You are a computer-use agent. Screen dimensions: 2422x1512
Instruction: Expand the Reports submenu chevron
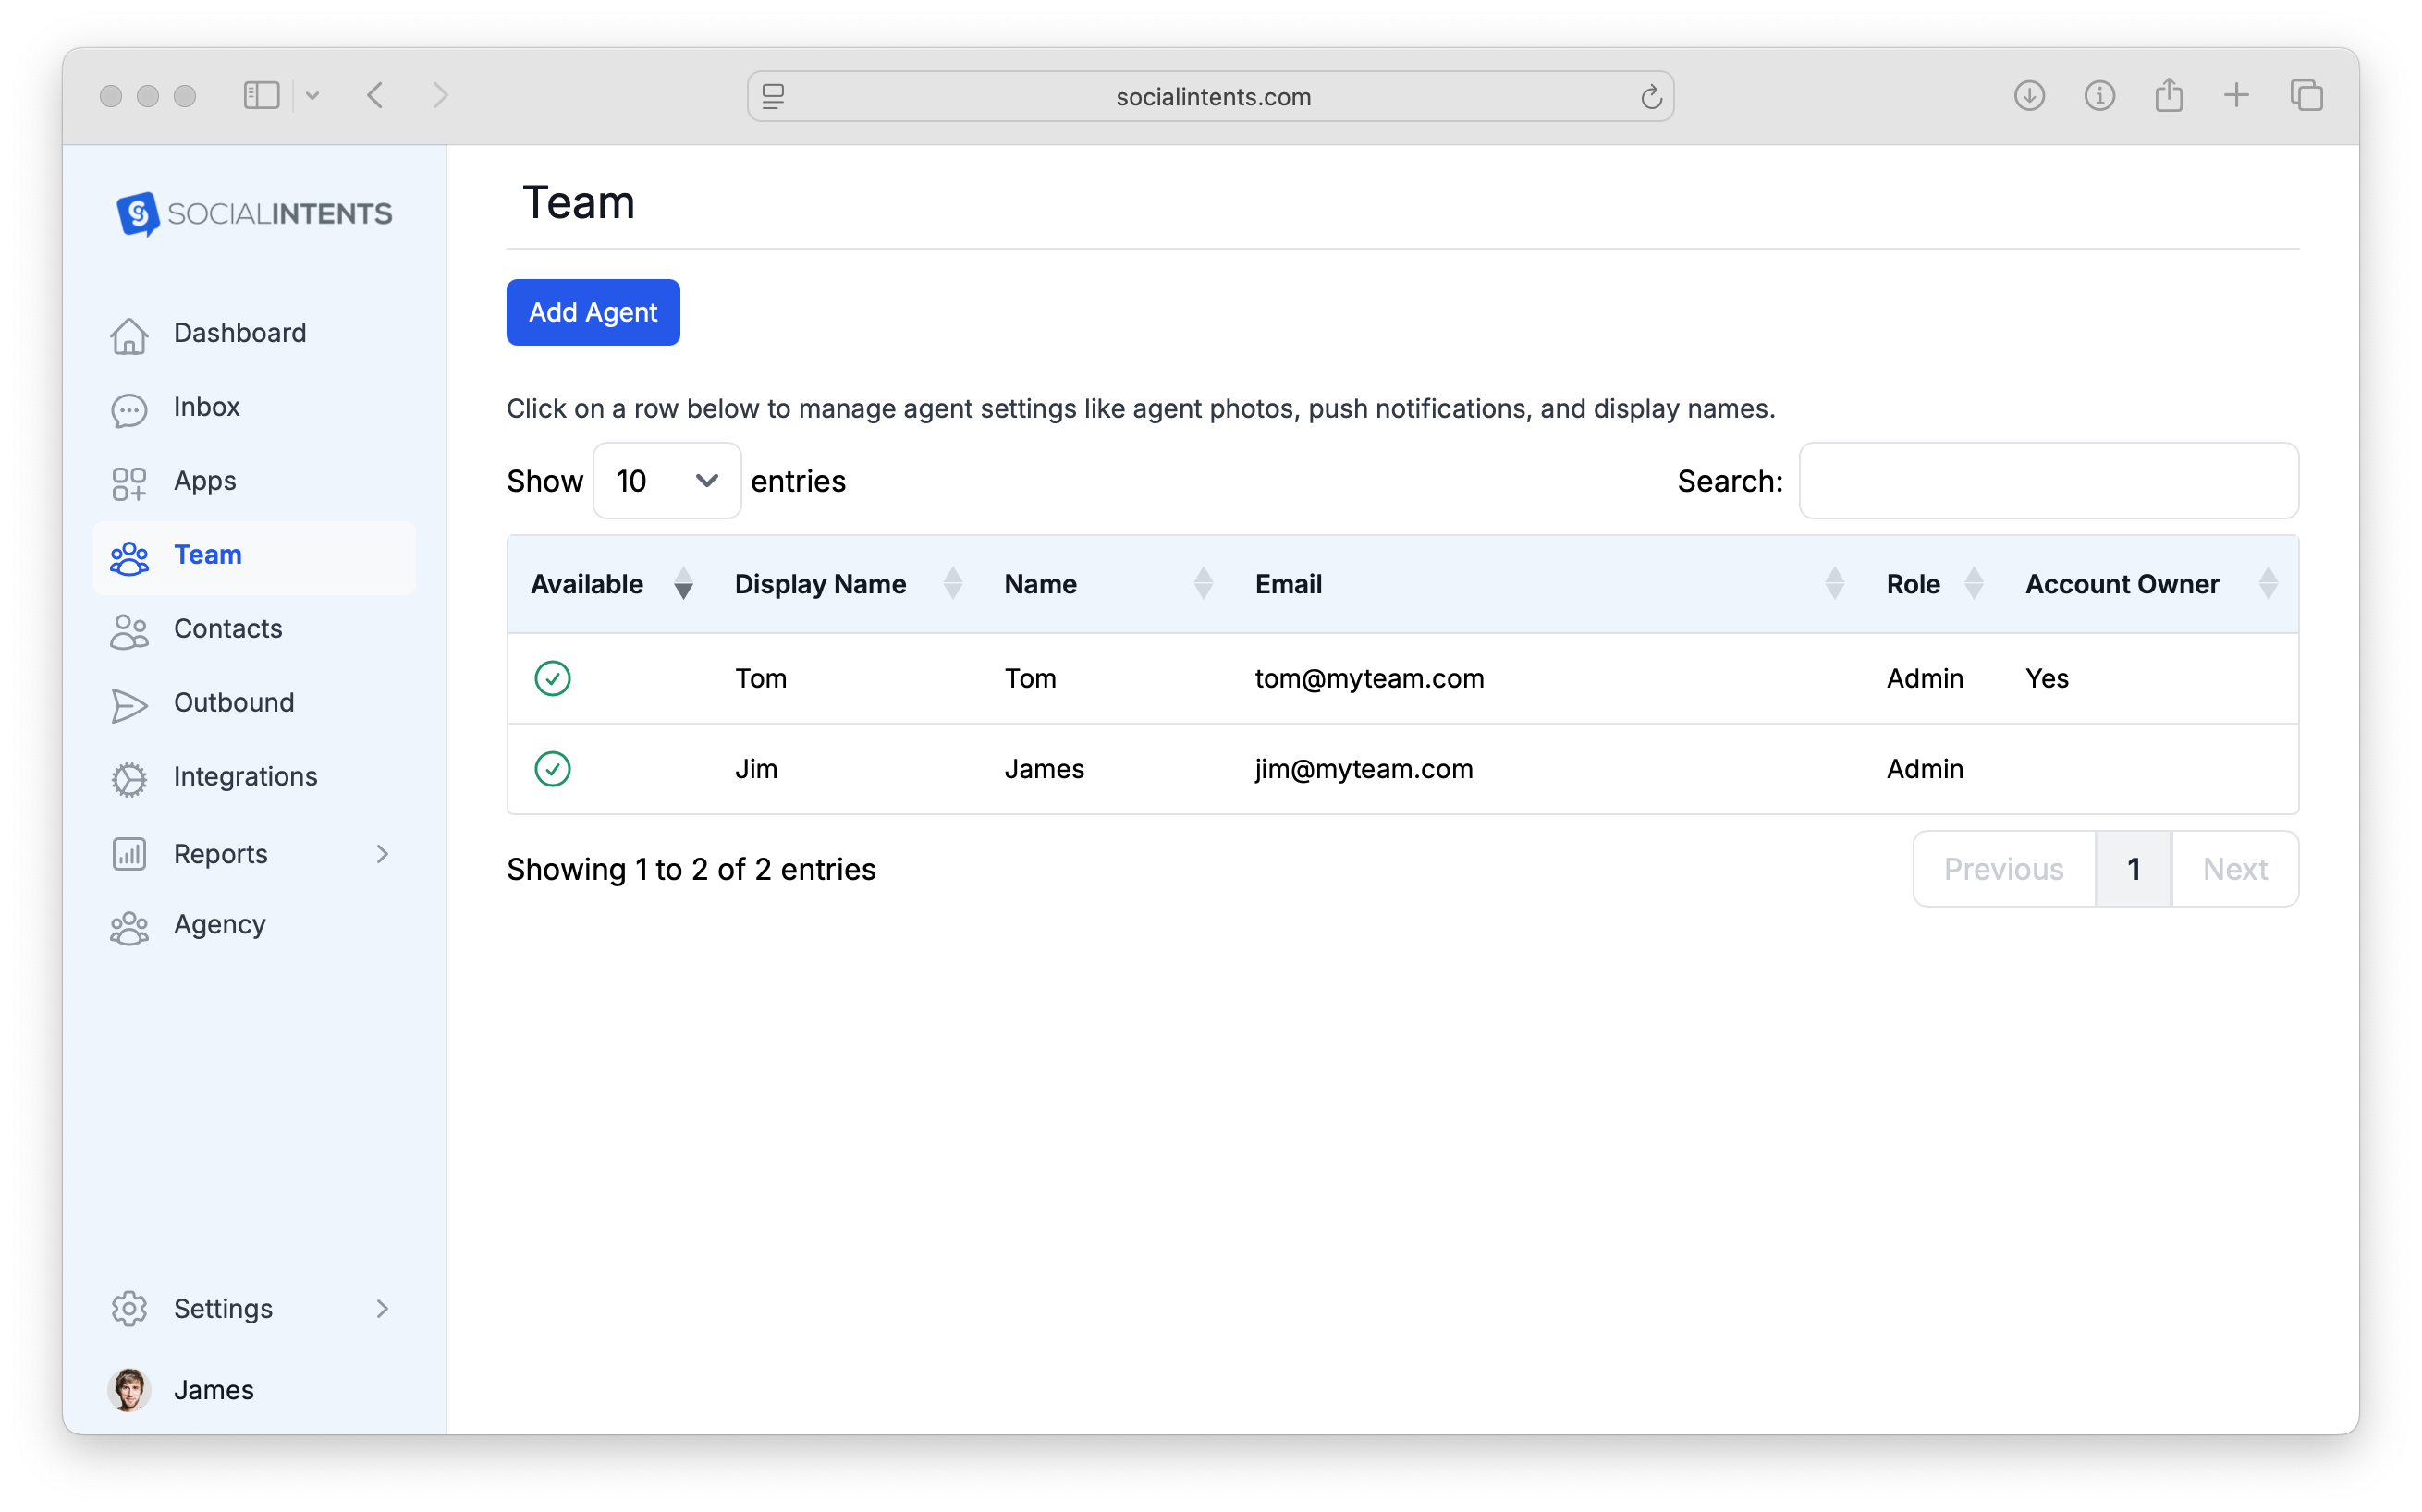pos(382,854)
